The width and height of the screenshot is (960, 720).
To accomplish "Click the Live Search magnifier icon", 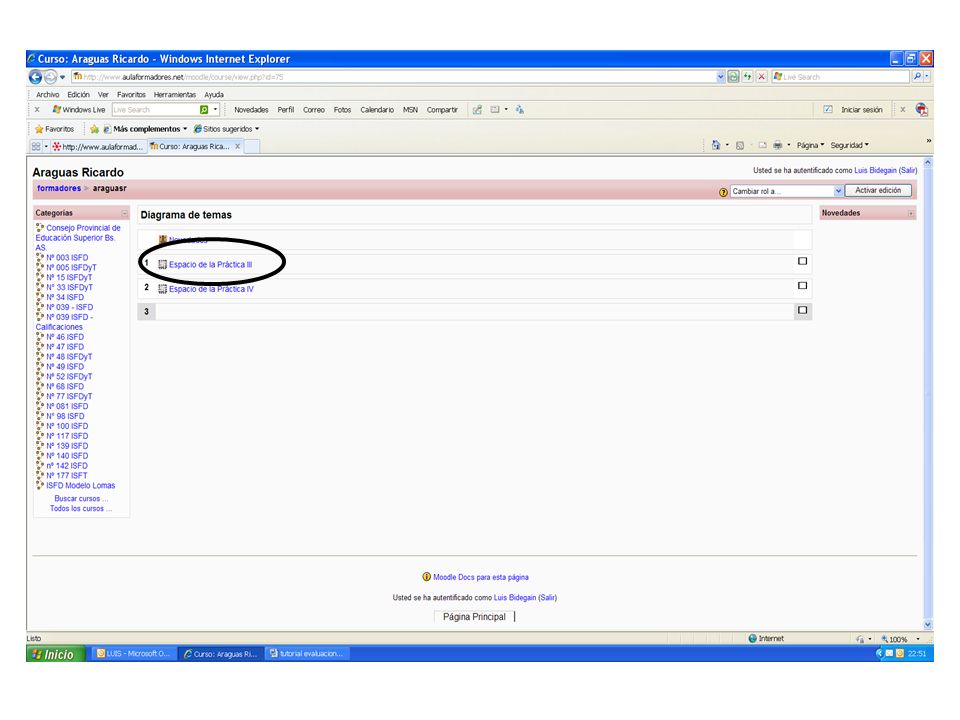I will 917,77.
